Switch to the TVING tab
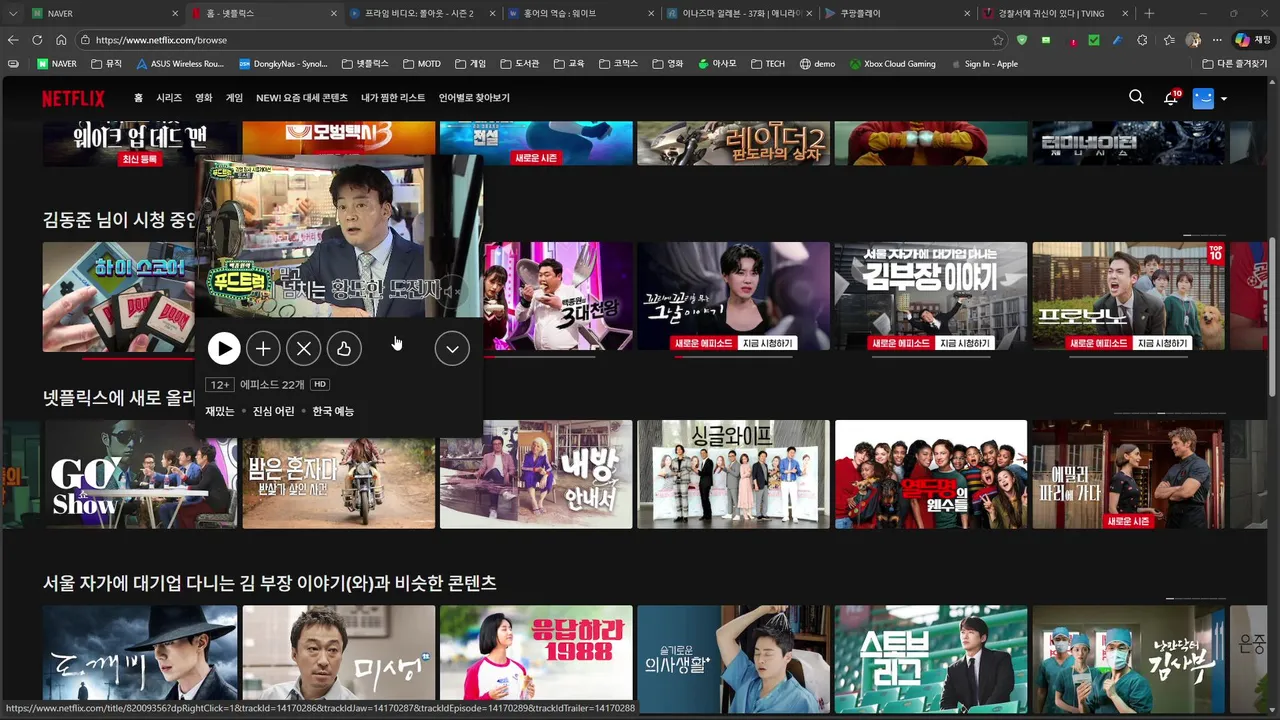Image resolution: width=1280 pixels, height=720 pixels. point(1056,14)
